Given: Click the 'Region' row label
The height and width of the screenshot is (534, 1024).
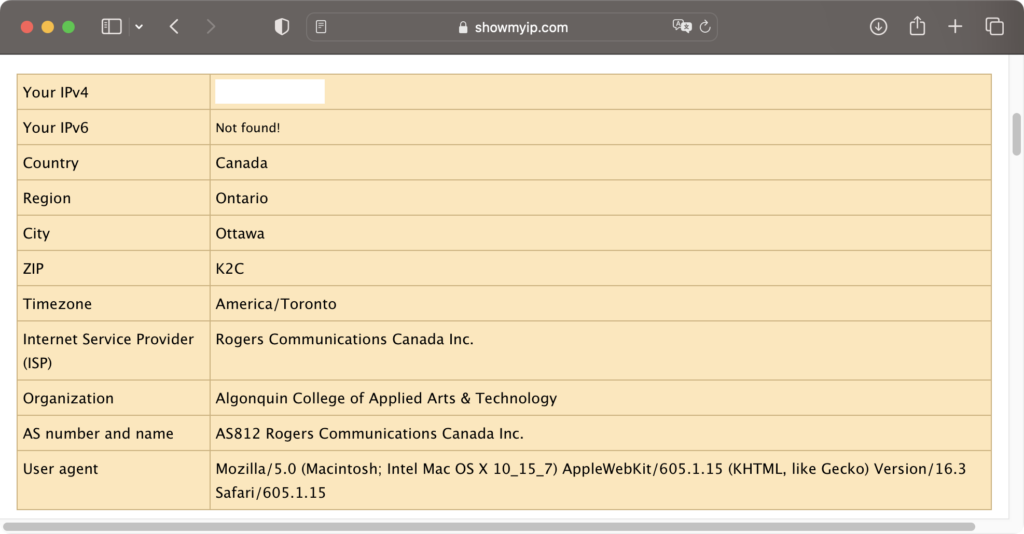Looking at the screenshot, I should coord(46,198).
